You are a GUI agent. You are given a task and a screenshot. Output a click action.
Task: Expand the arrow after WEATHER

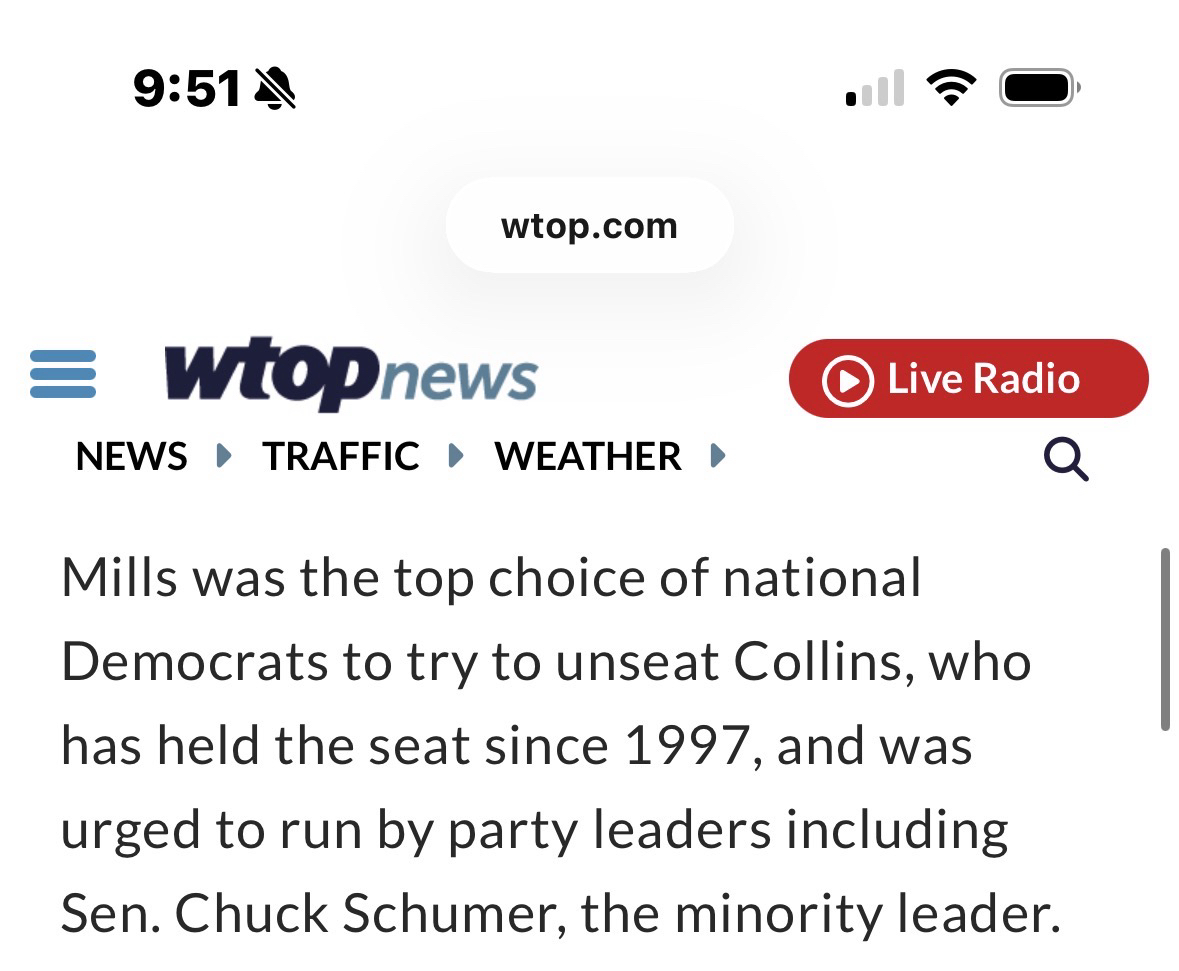(x=716, y=457)
